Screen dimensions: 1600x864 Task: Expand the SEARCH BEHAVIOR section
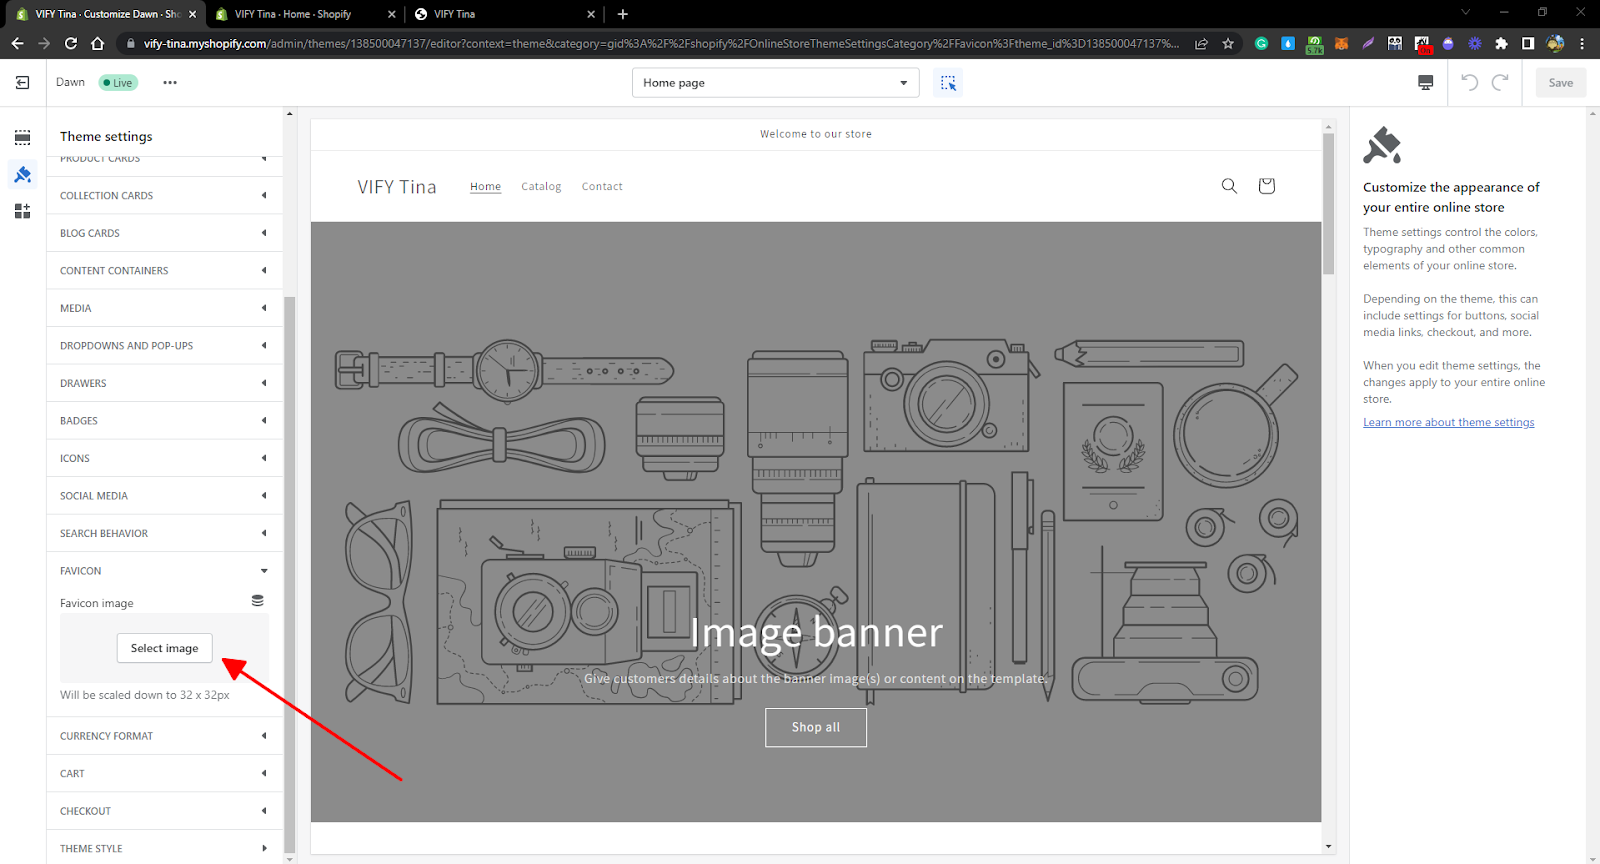(x=164, y=533)
